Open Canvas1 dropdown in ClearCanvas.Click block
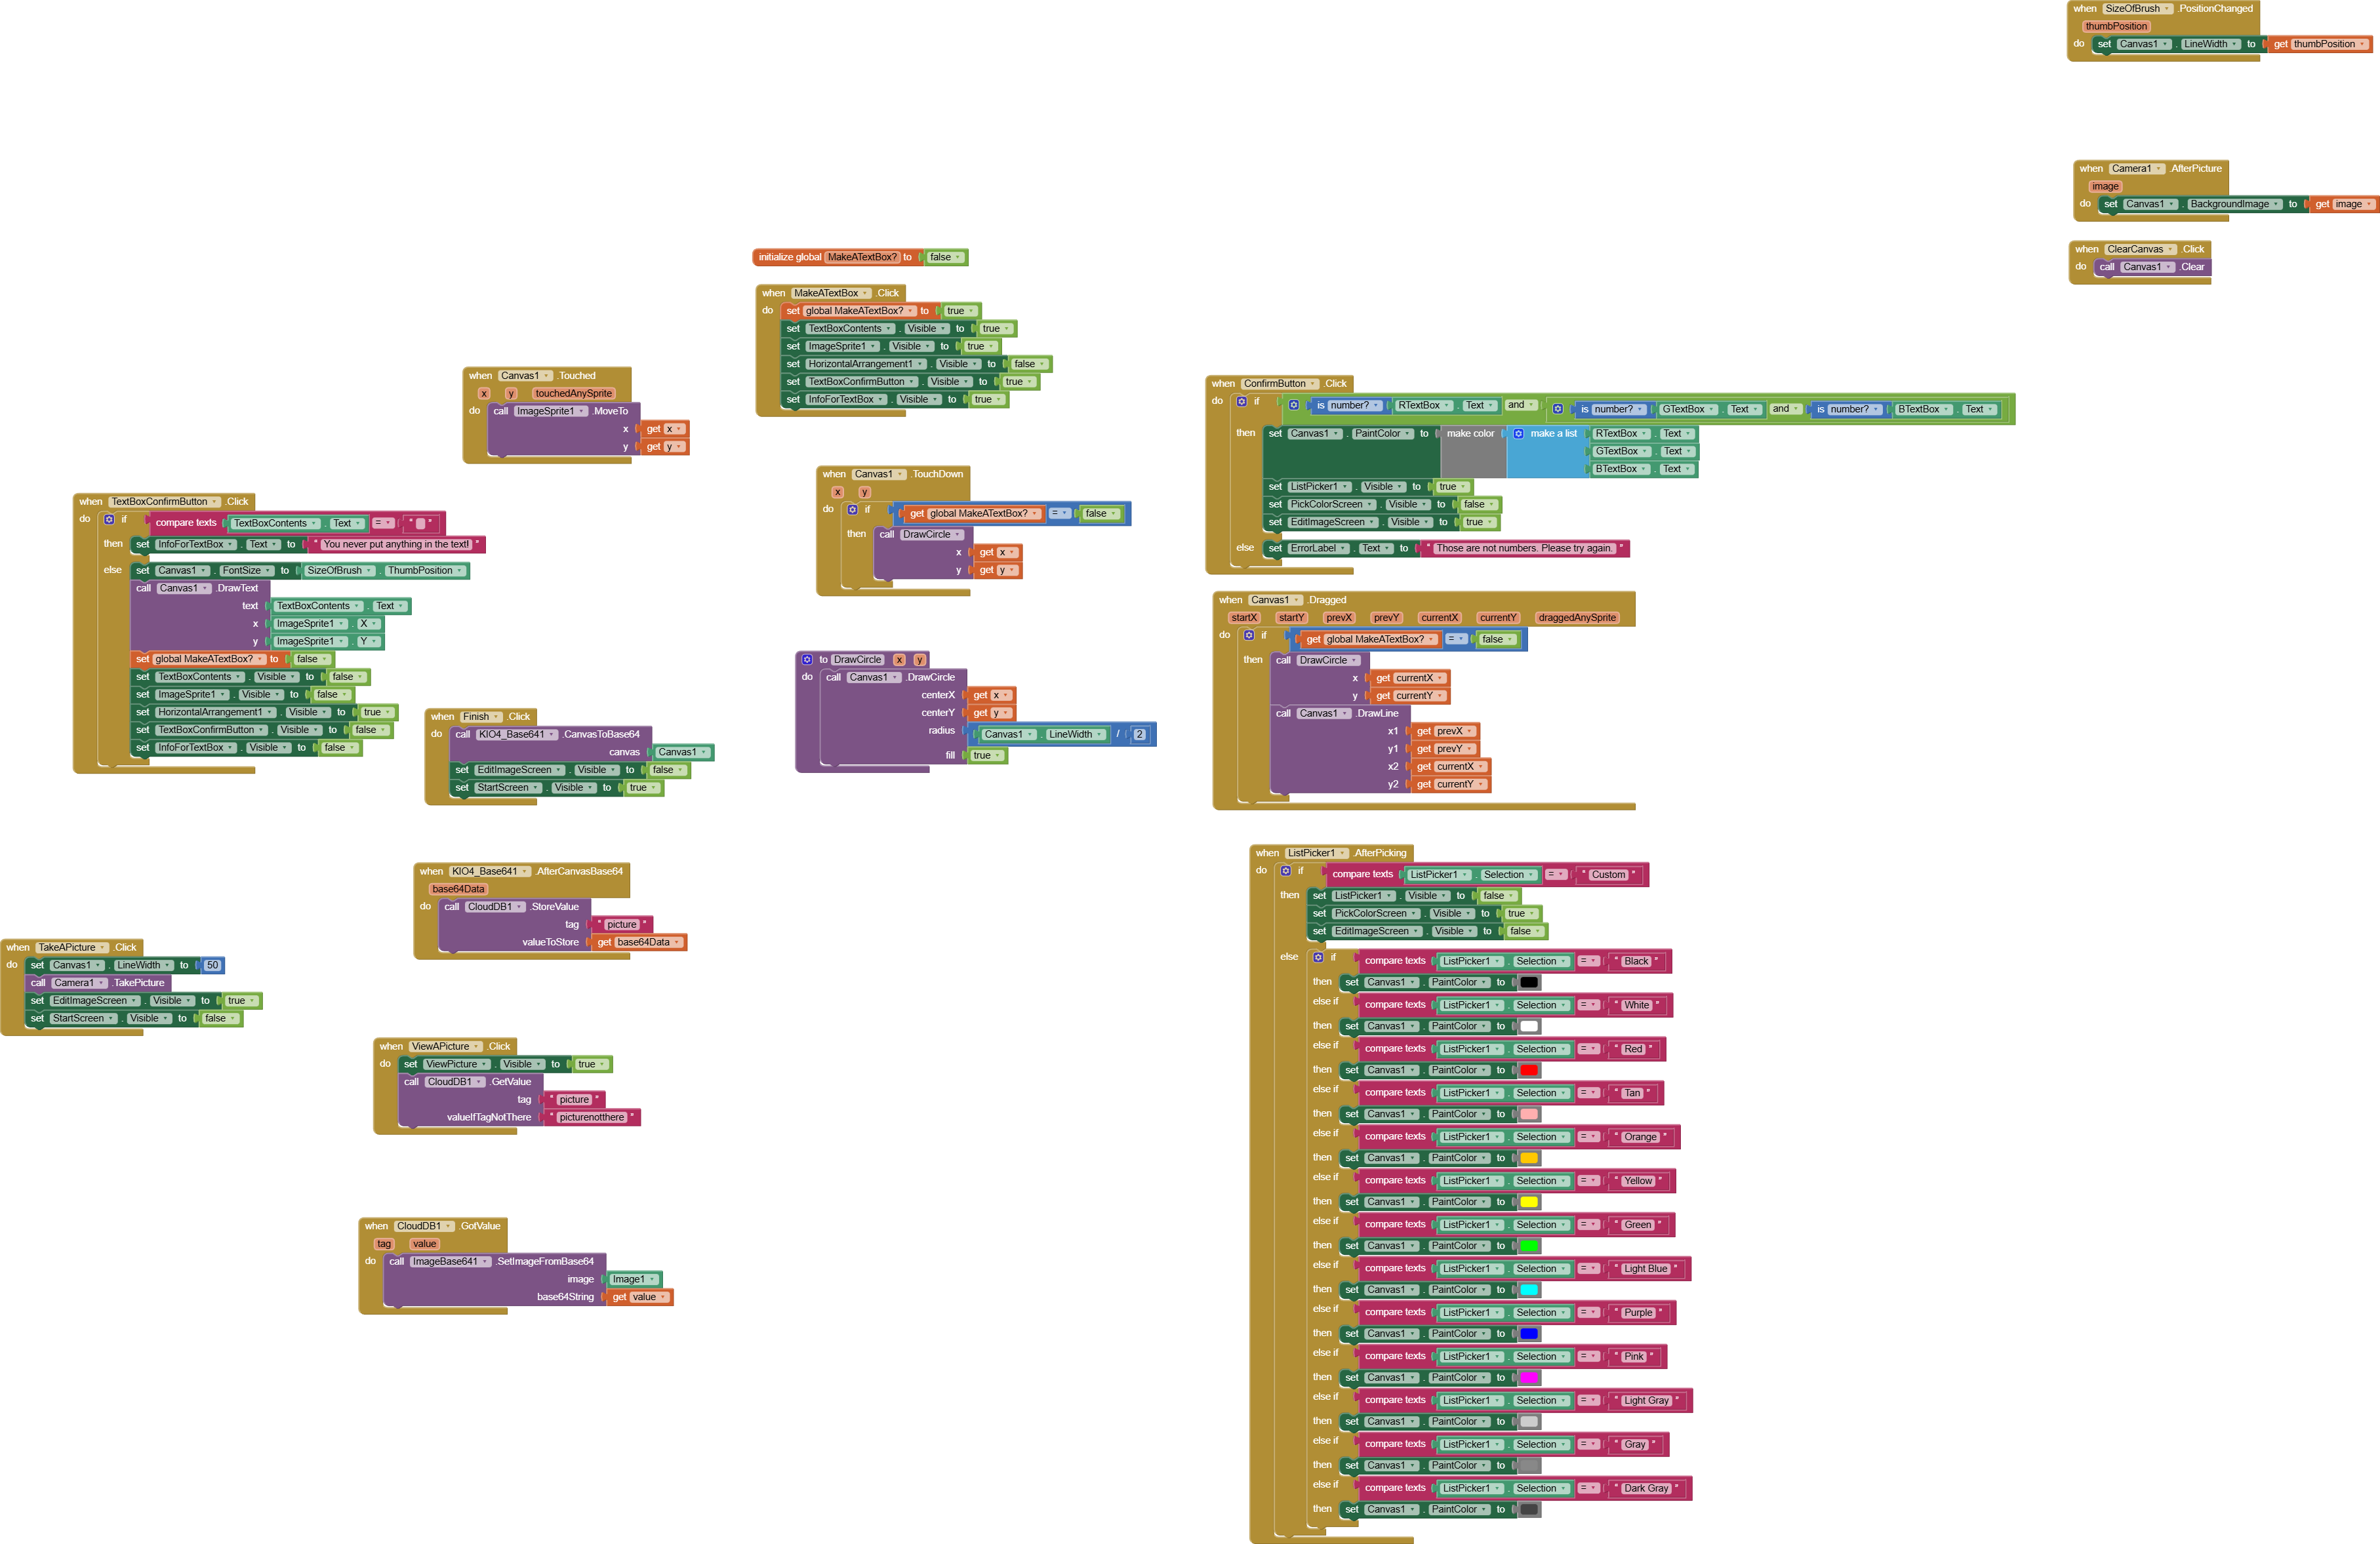Viewport: 2380px width, 1544px height. (x=2147, y=267)
